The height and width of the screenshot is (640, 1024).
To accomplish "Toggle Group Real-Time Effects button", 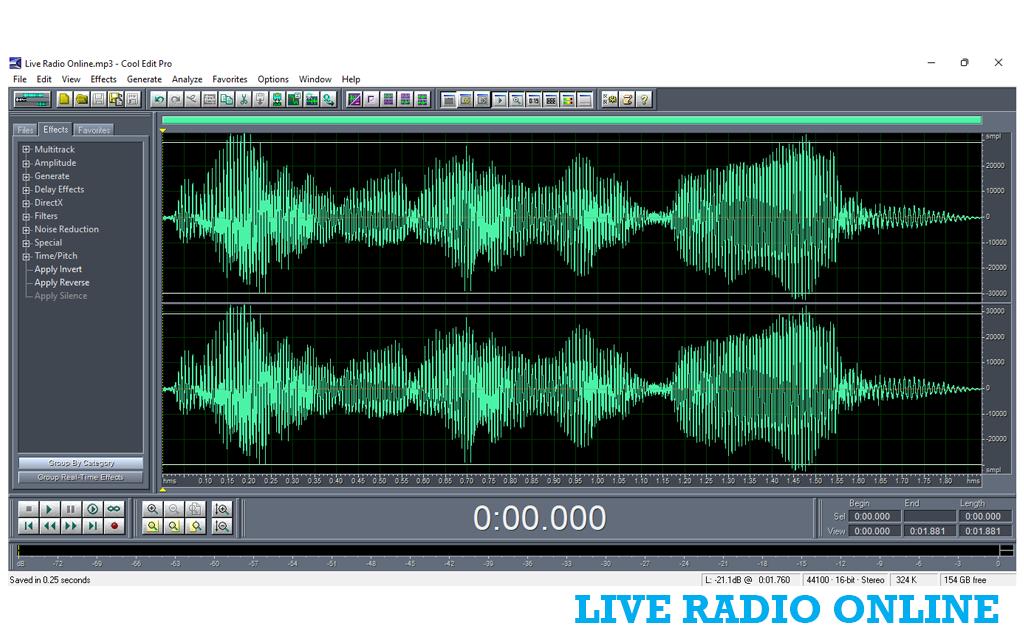I will coord(81,477).
